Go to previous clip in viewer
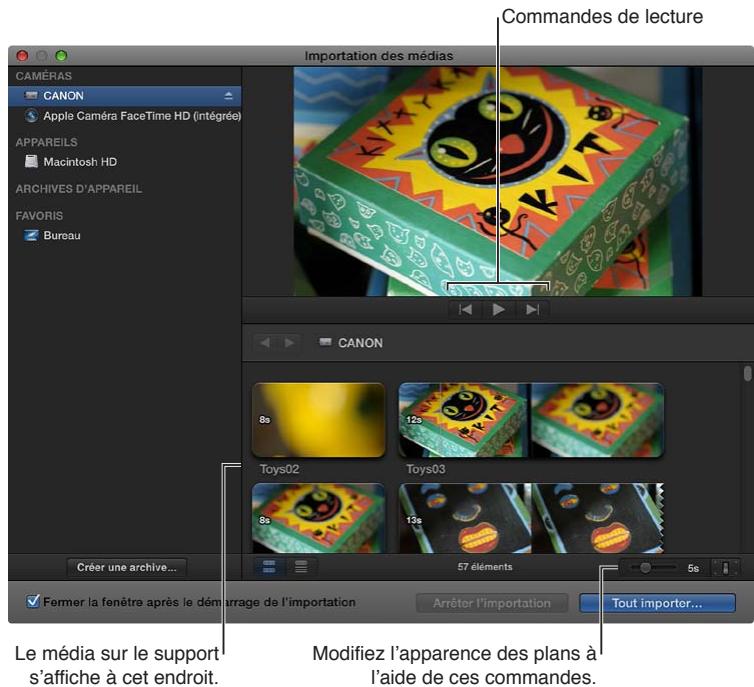Viewport: 754px width, 687px height. point(465,310)
